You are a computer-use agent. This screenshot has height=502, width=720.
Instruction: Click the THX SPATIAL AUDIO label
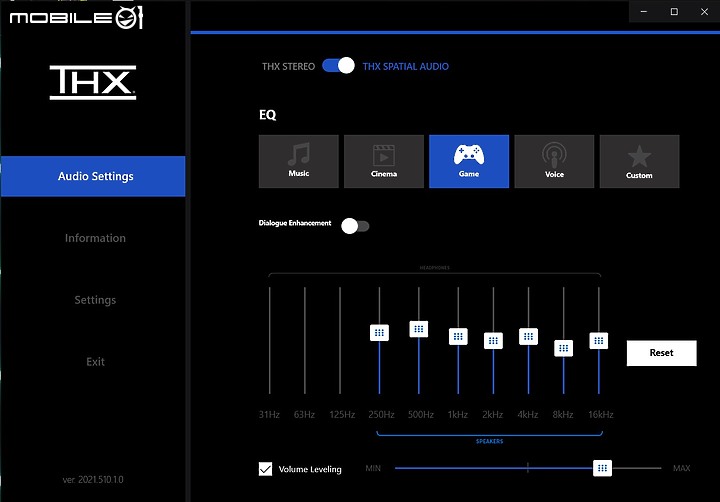click(405, 67)
